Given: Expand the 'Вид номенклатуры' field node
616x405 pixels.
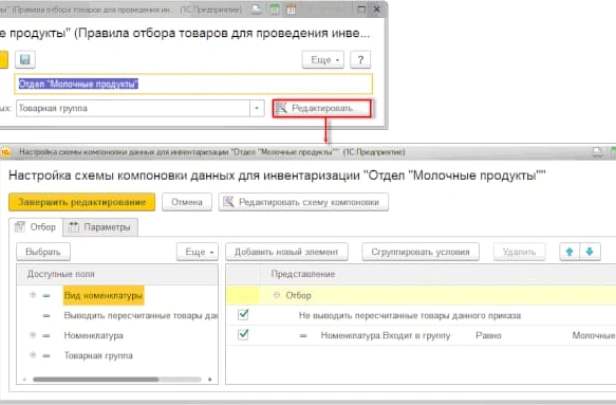Looking at the screenshot, I should coord(33,295).
